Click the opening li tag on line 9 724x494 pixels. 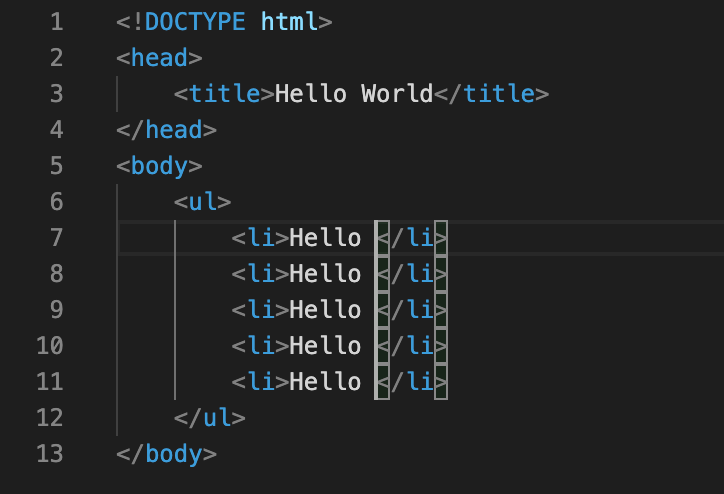pyautogui.click(x=260, y=309)
